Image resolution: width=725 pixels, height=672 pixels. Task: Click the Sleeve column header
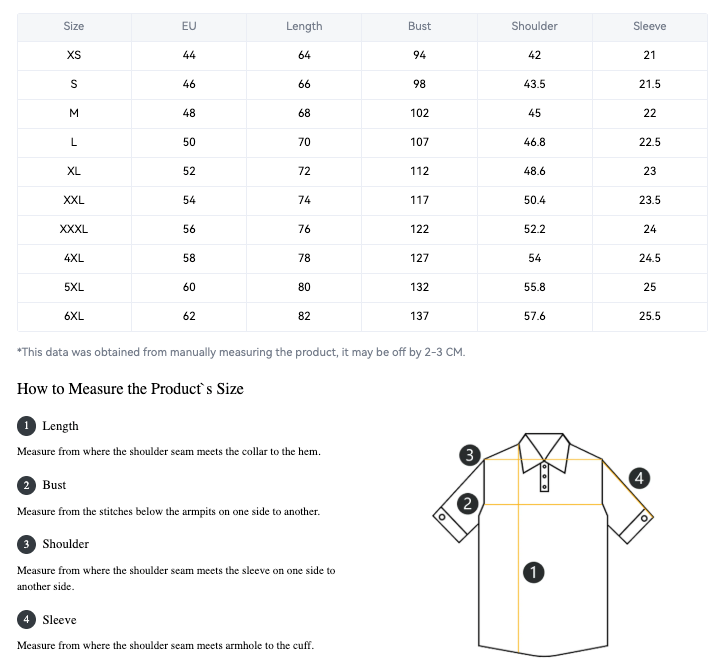650,26
